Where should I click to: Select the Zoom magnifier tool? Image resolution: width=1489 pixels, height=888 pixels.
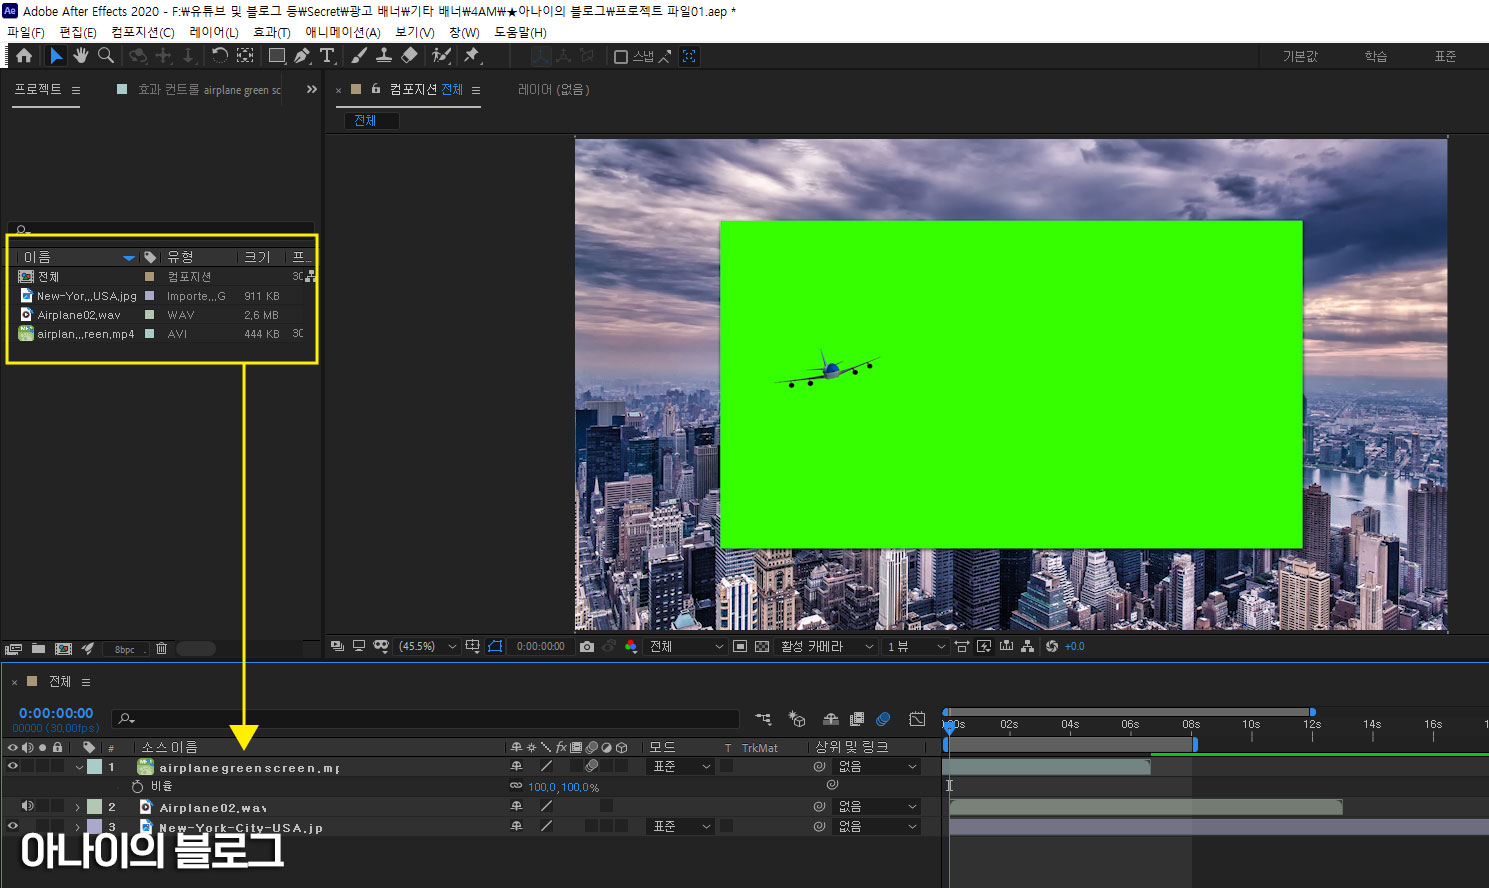pos(105,56)
